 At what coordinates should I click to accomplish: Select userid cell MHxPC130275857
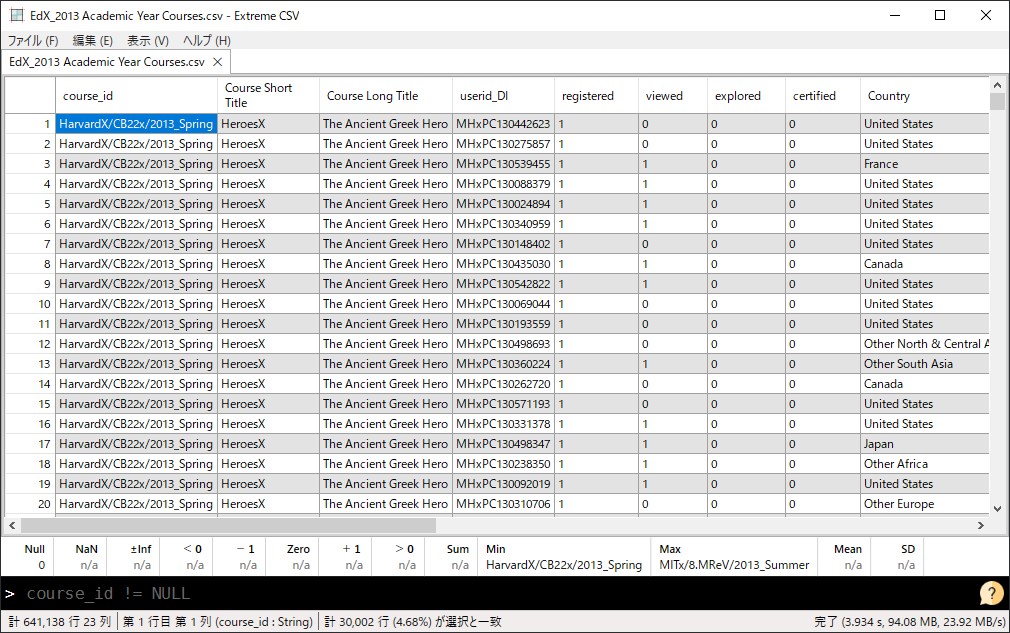[x=504, y=144]
